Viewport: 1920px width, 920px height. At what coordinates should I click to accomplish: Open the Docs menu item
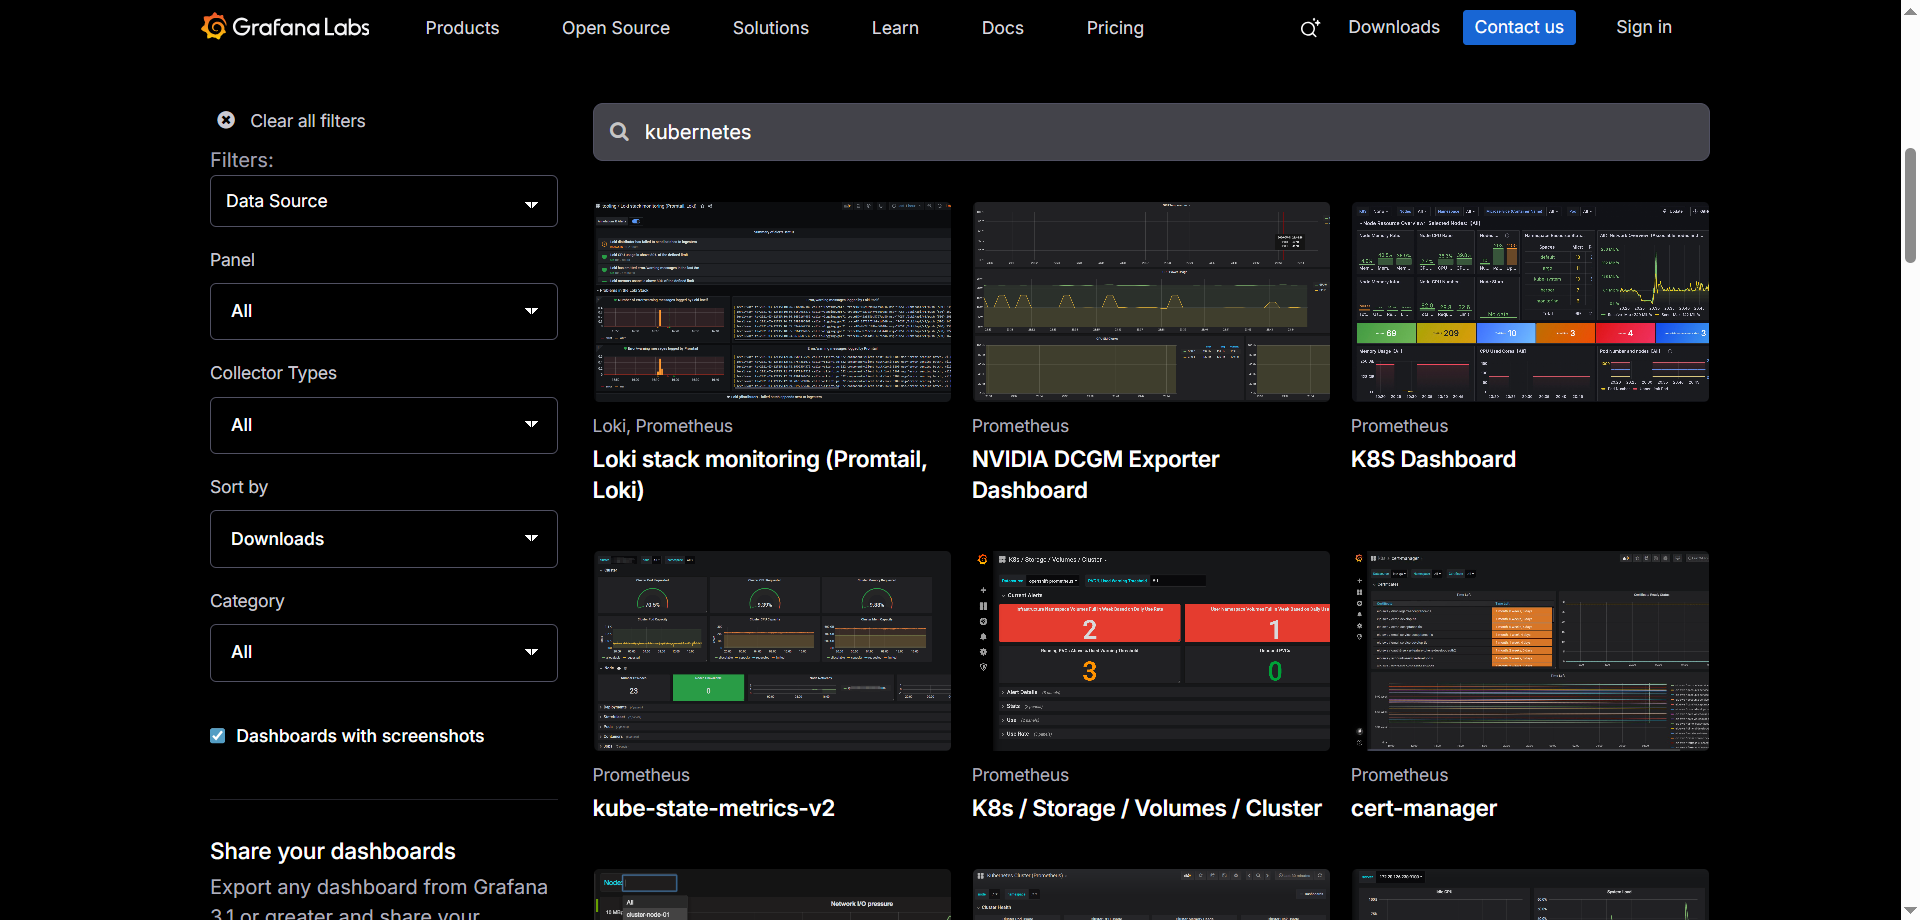(x=1003, y=28)
